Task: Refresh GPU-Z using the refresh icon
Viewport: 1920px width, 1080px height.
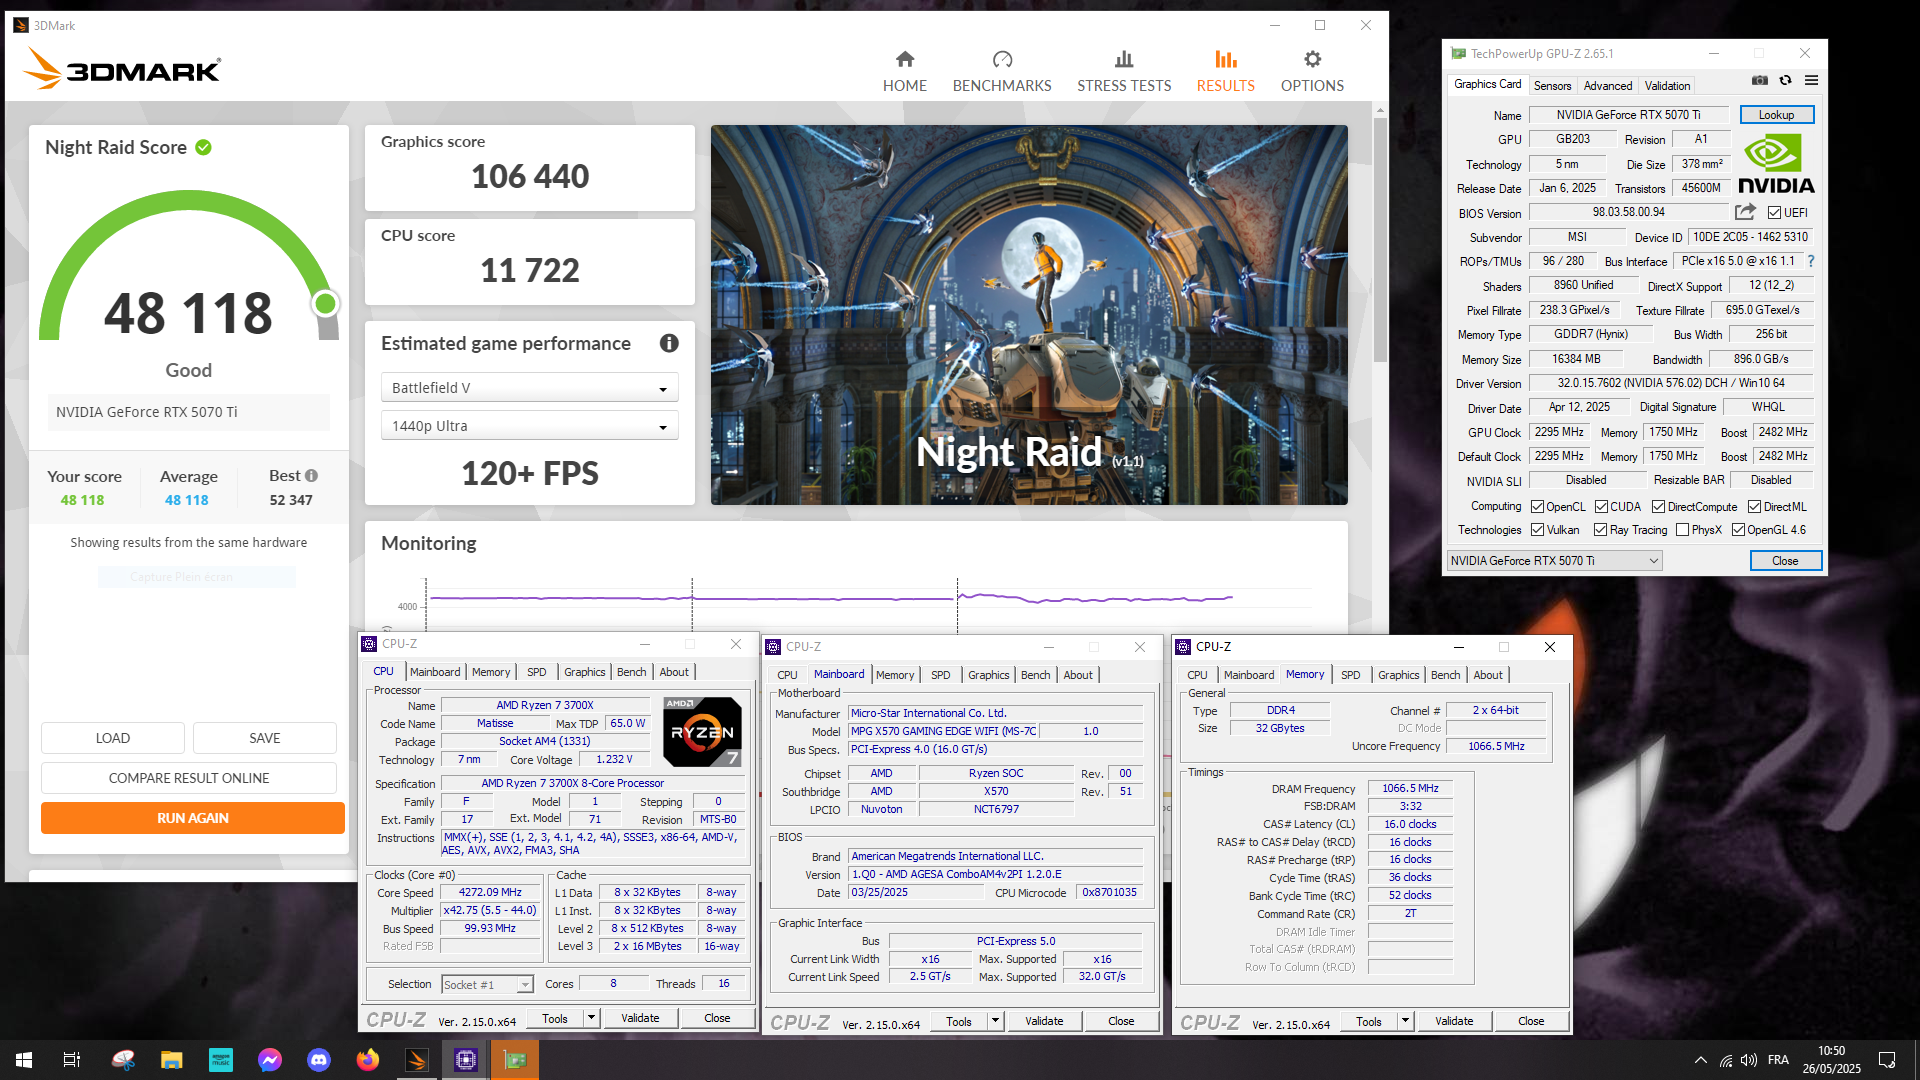Action: pyautogui.click(x=1785, y=81)
